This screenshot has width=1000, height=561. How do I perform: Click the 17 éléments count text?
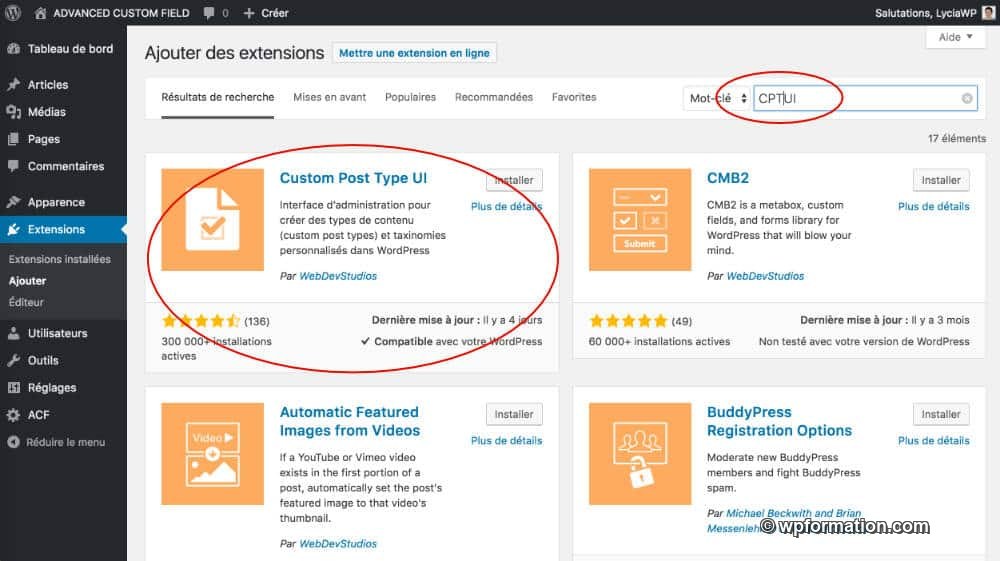[957, 138]
